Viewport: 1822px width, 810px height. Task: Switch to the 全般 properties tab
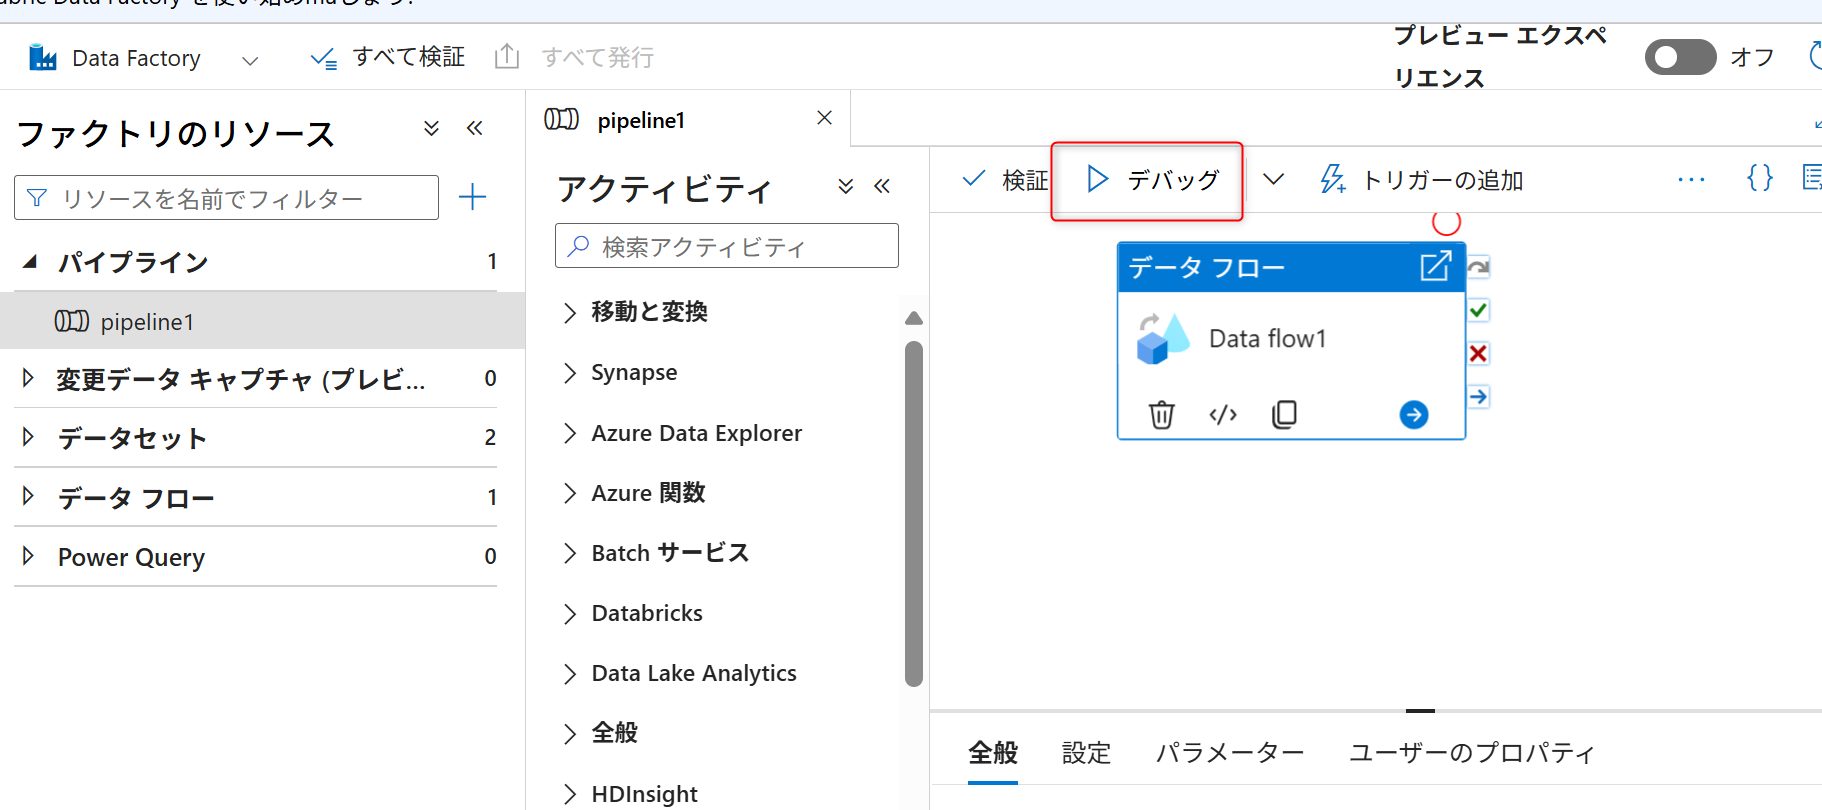(993, 753)
